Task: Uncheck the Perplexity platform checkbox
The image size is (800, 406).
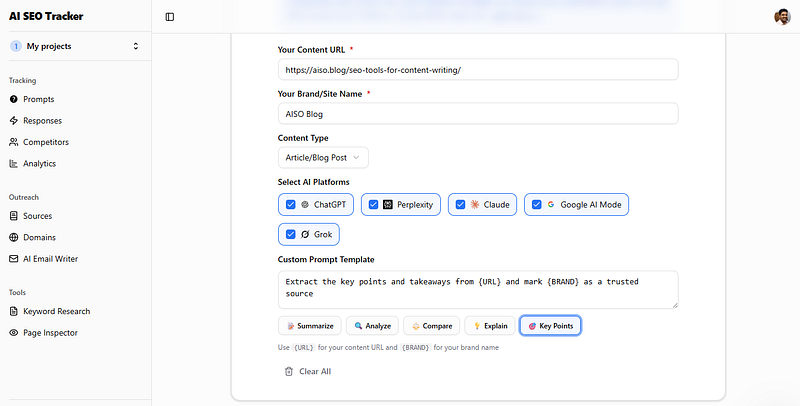Action: [373, 205]
